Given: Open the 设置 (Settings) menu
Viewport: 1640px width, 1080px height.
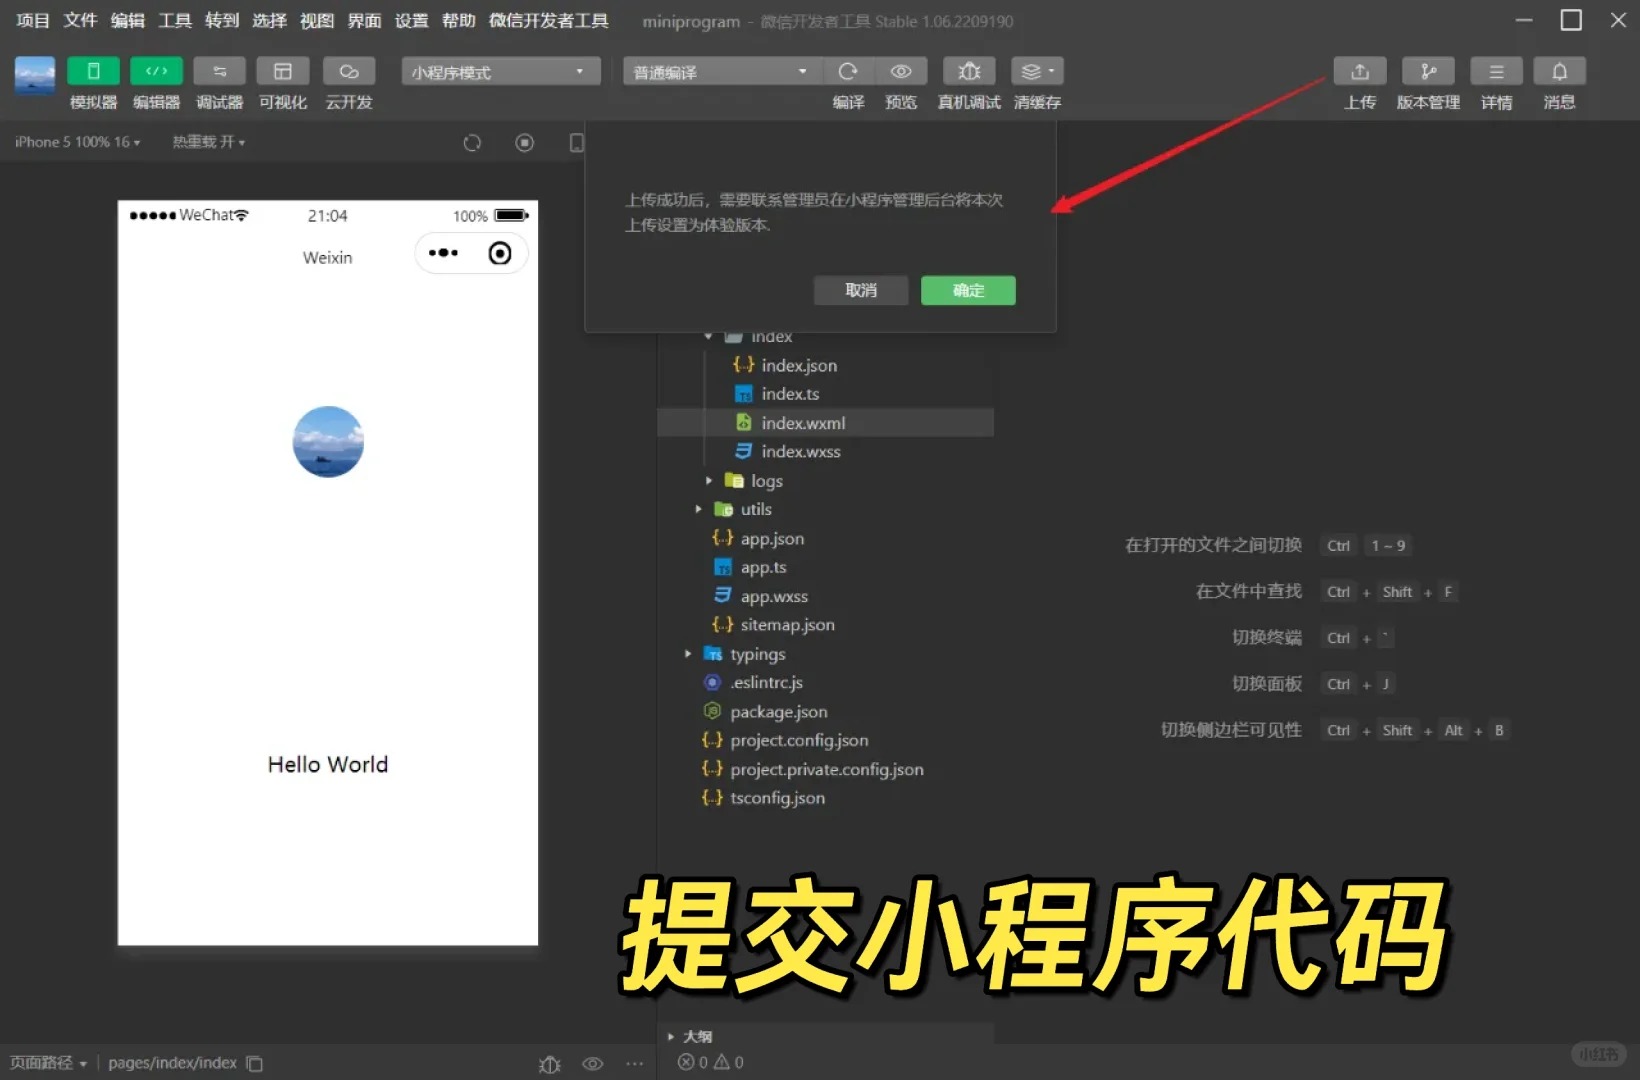Looking at the screenshot, I should coord(411,21).
